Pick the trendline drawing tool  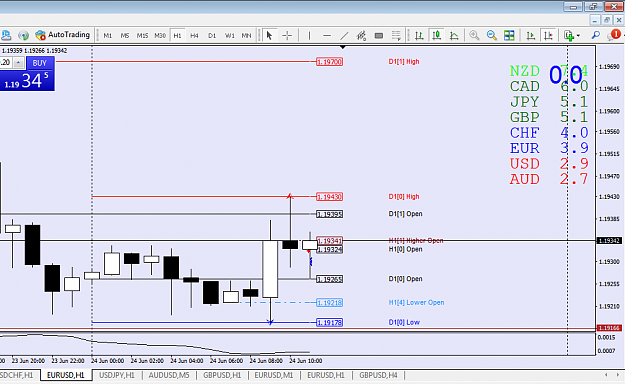coord(344,35)
